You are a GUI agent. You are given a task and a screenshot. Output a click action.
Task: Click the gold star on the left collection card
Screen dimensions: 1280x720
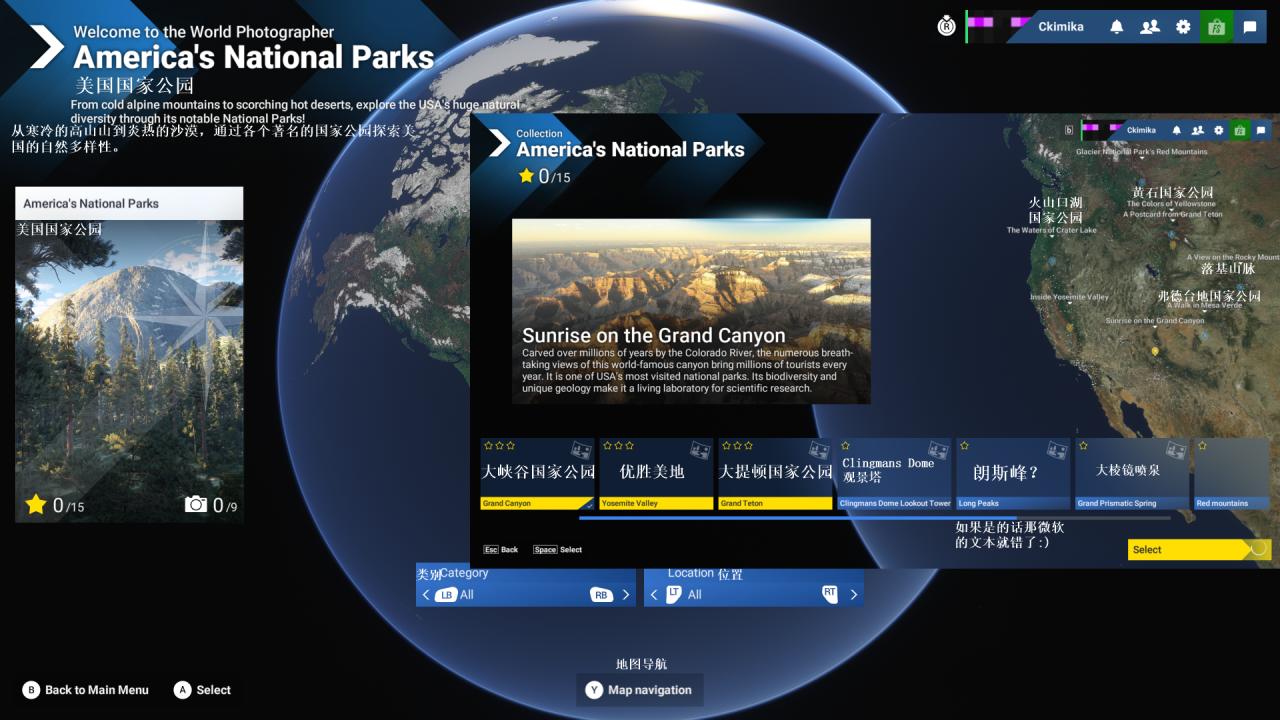36,504
